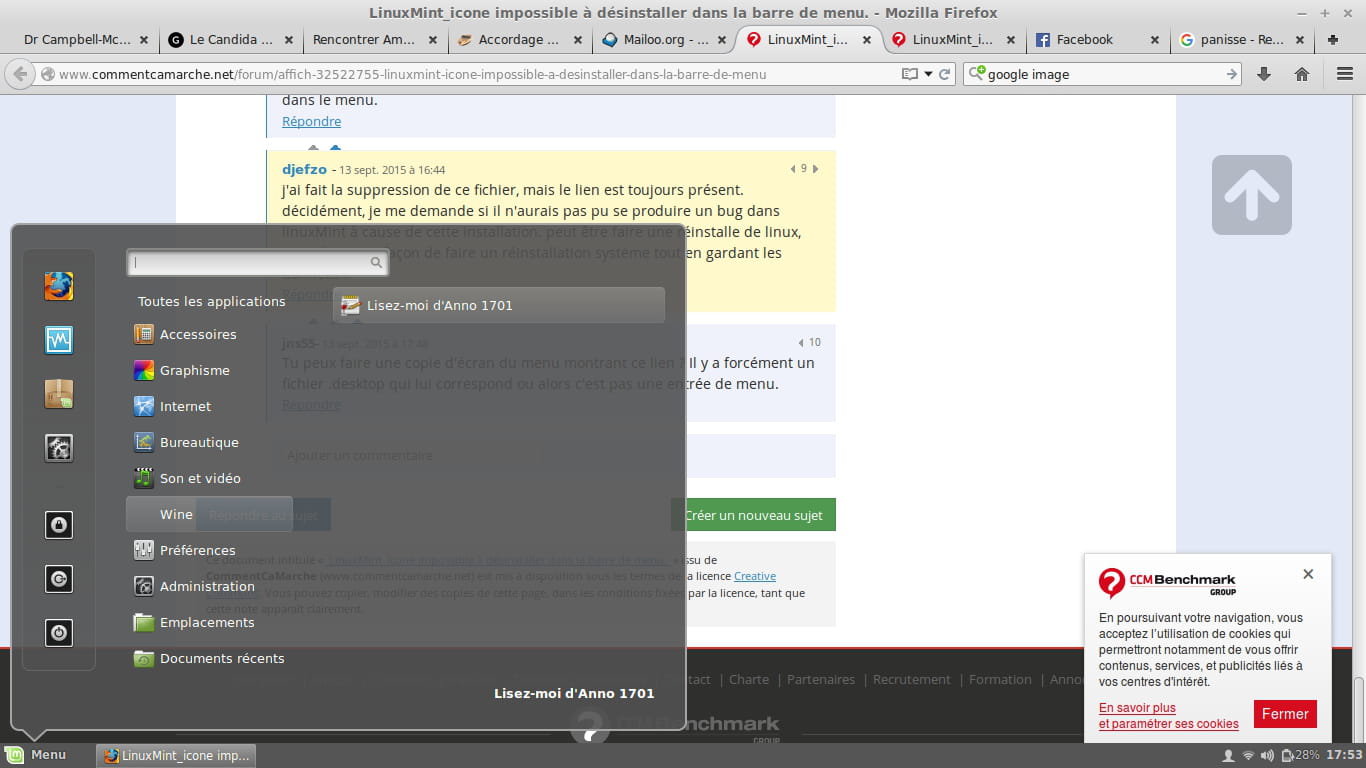This screenshot has width=1366, height=768.
Task: Select Toutes les applications category
Action: tap(211, 301)
